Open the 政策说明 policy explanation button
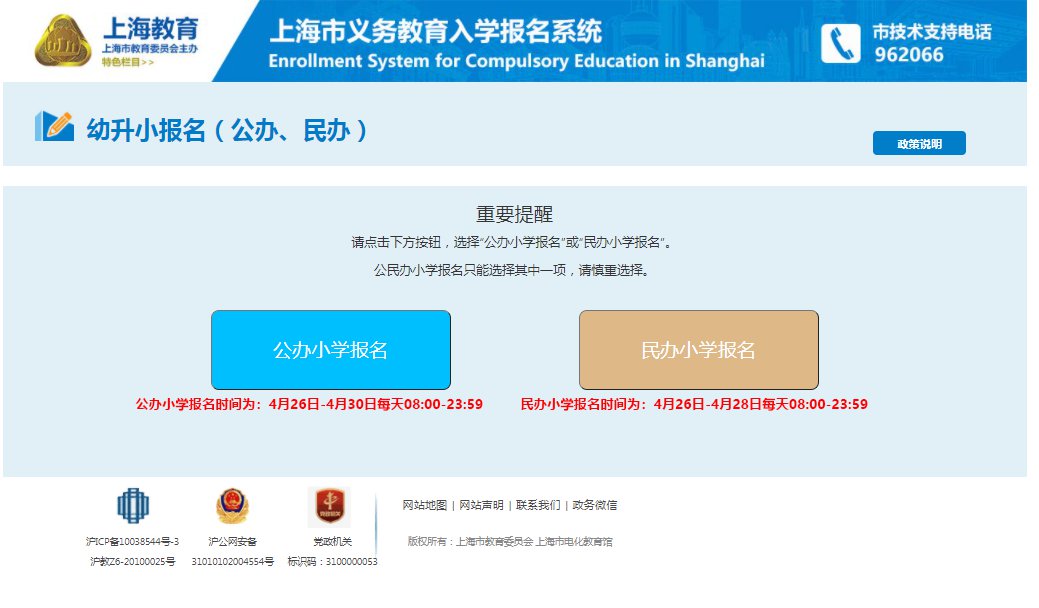The width and height of the screenshot is (1039, 608). pos(921,143)
